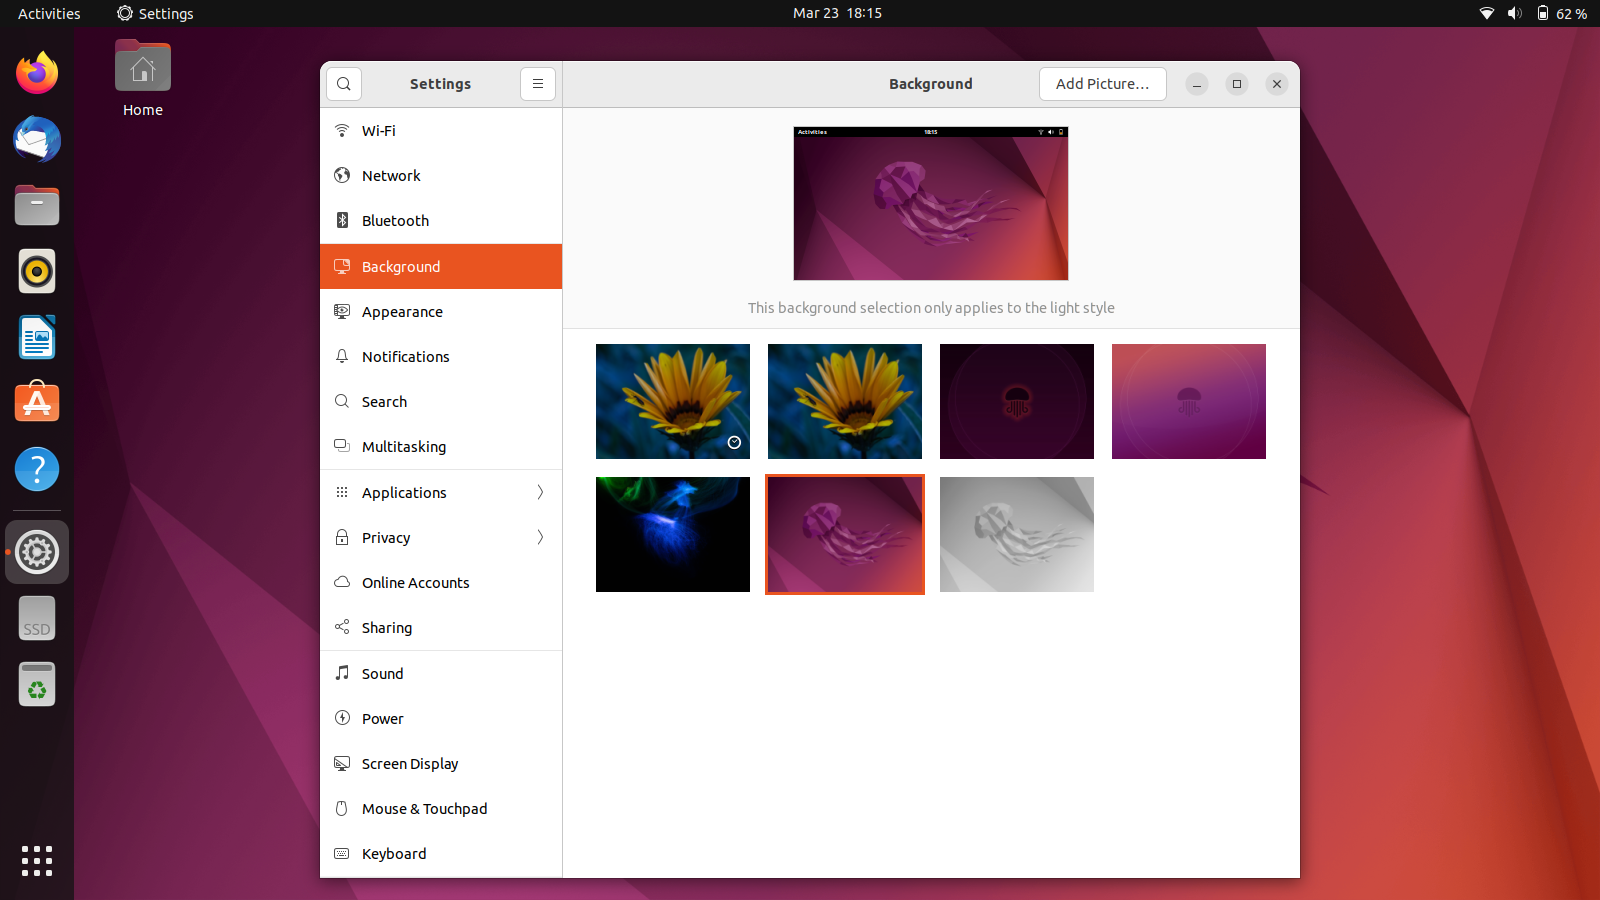Expand the Applications settings submenu chevron

[x=540, y=492]
